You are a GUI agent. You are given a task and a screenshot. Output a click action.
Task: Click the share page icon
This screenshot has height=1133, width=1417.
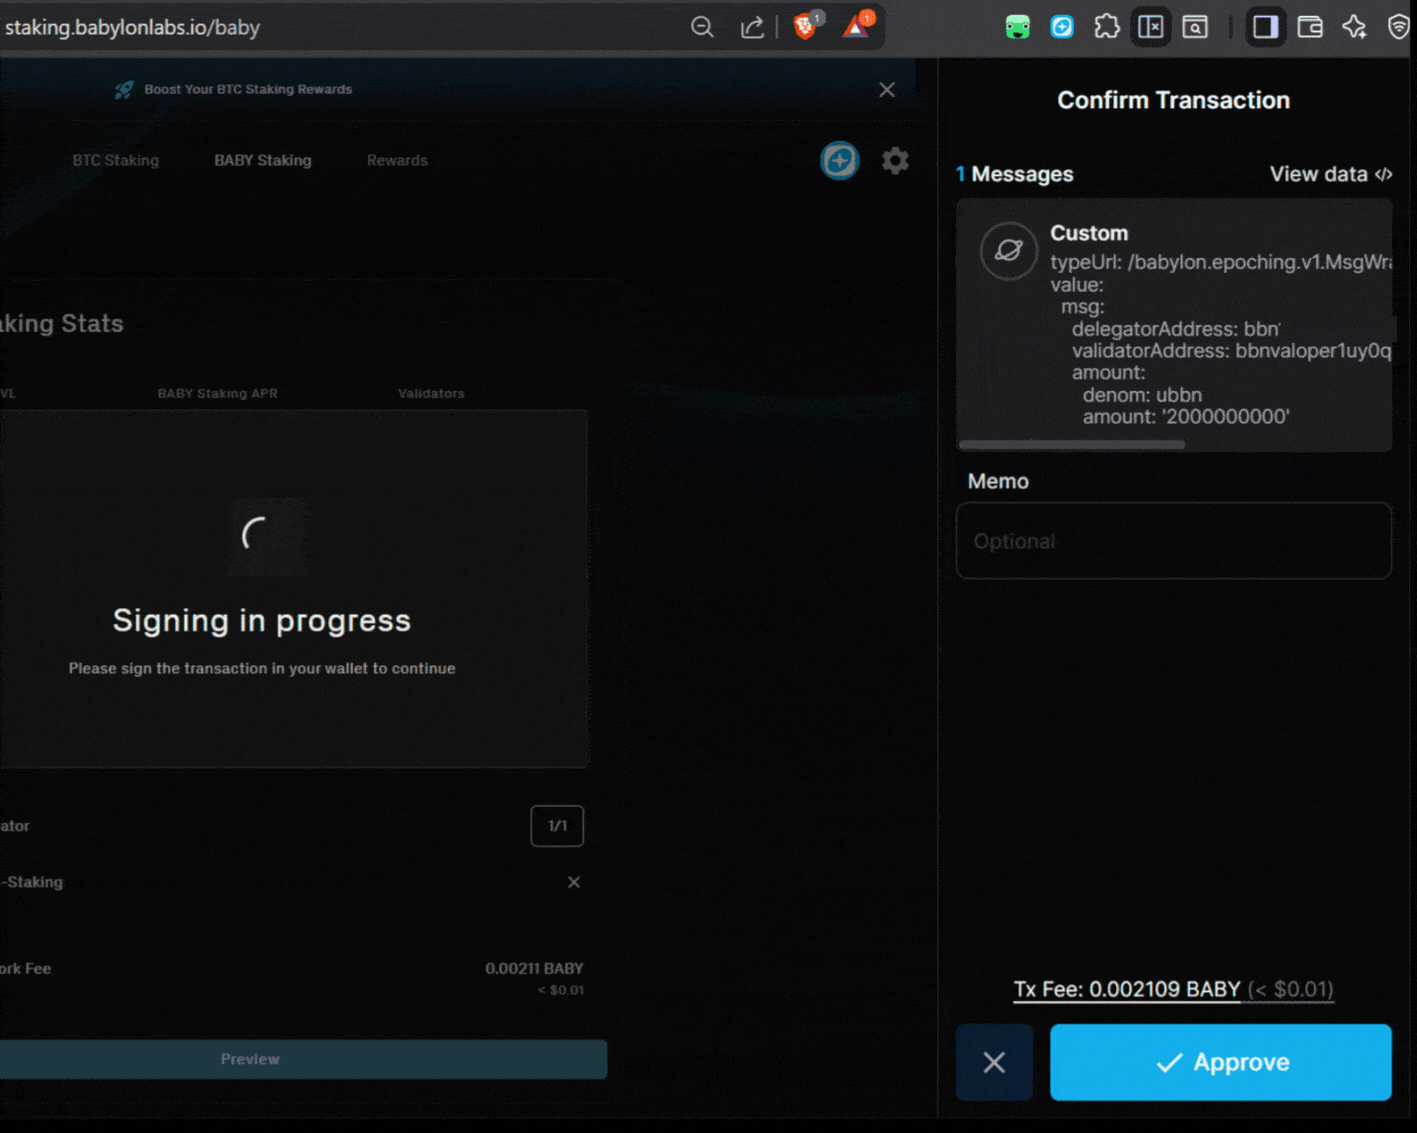[752, 27]
